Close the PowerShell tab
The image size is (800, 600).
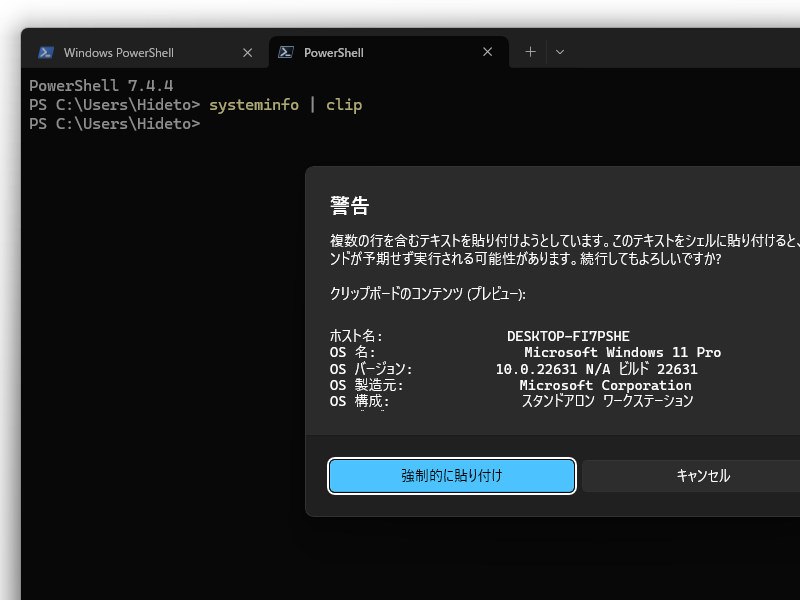[x=487, y=52]
